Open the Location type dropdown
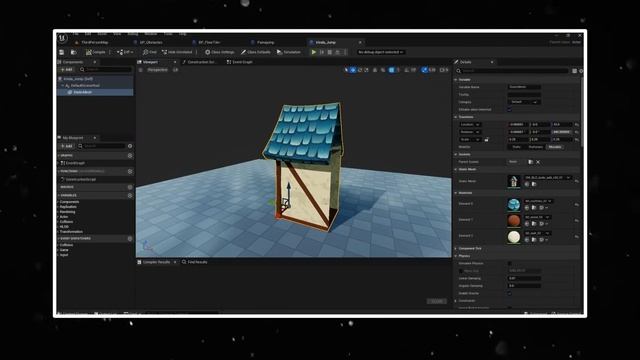This screenshot has width=640, height=360. (470, 124)
